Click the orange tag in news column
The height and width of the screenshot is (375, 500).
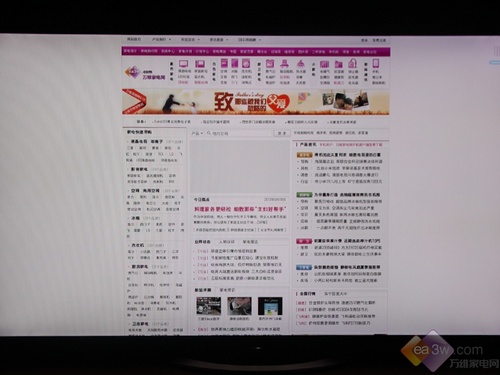point(304,155)
